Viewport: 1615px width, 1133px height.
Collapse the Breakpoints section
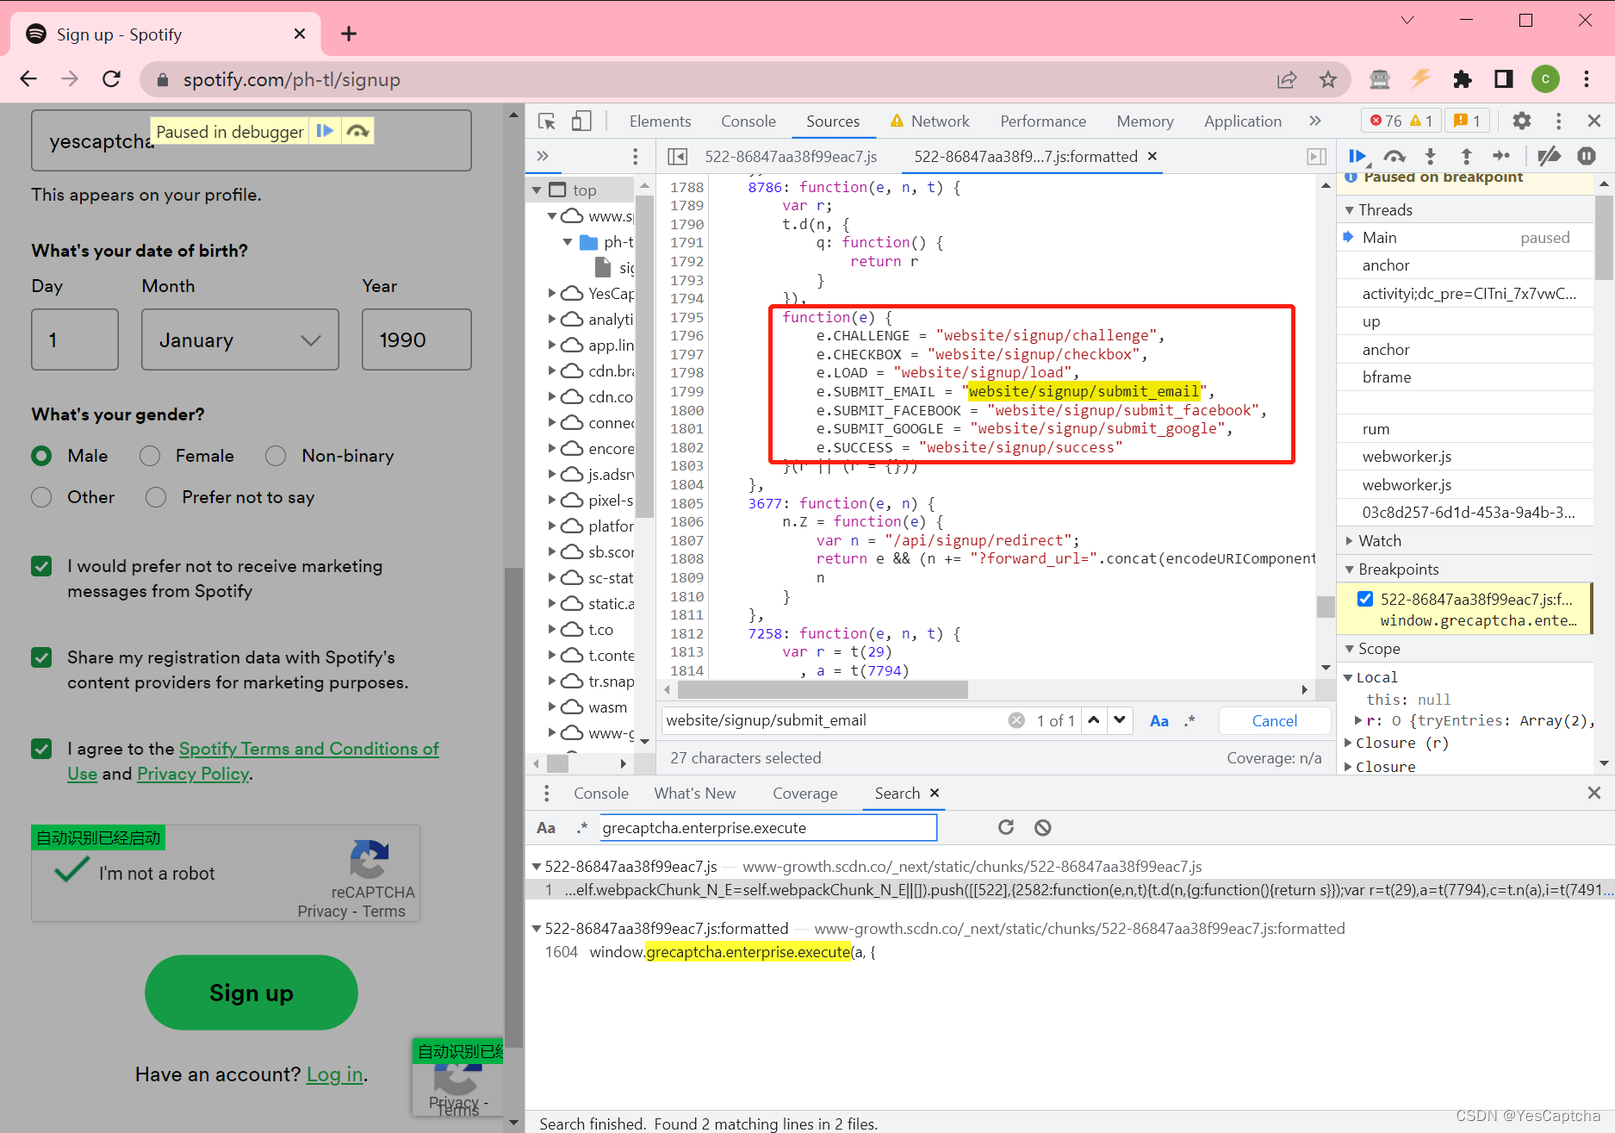pos(1350,569)
